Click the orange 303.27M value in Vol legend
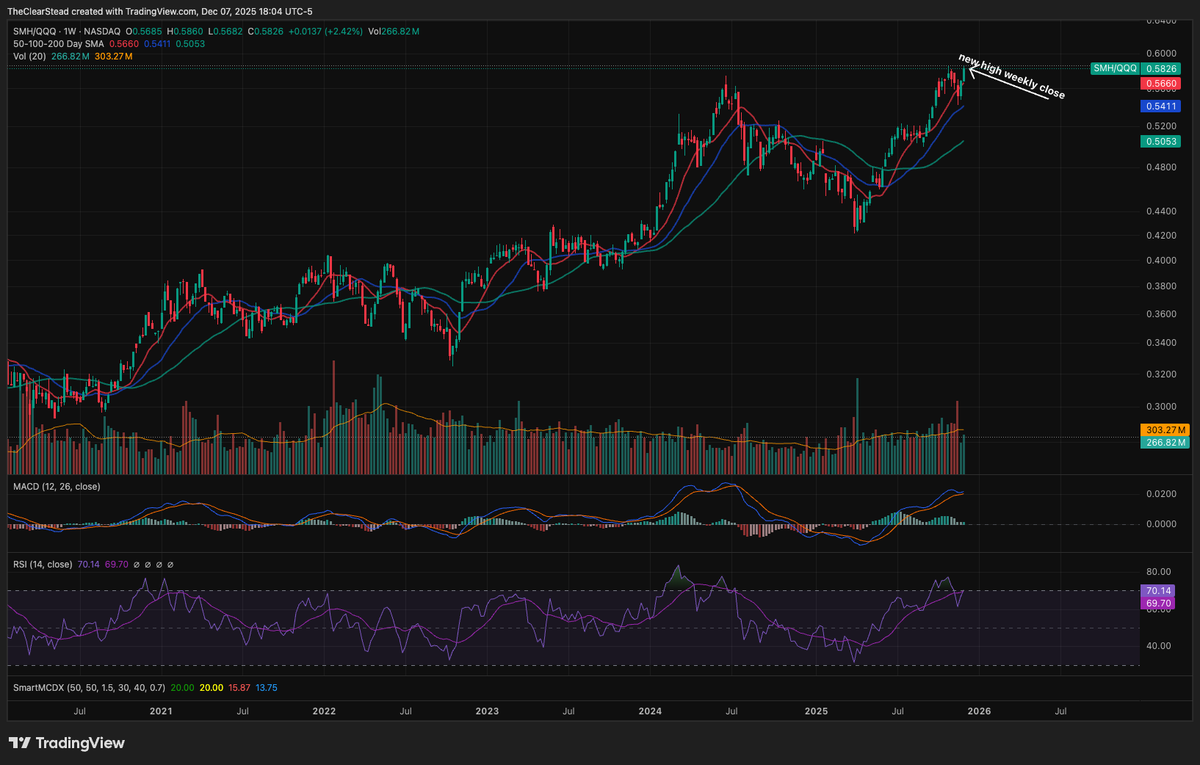The width and height of the screenshot is (1200, 765). (116, 57)
